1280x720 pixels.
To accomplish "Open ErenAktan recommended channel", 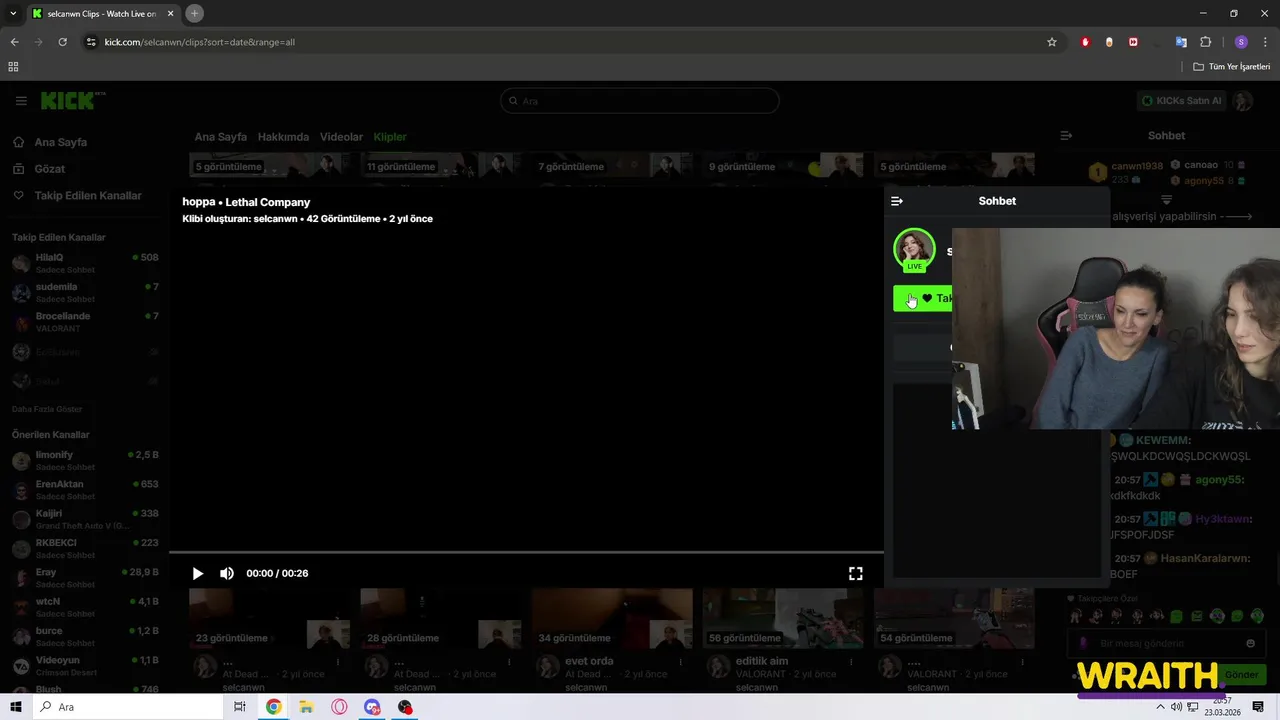I will [85, 490].
